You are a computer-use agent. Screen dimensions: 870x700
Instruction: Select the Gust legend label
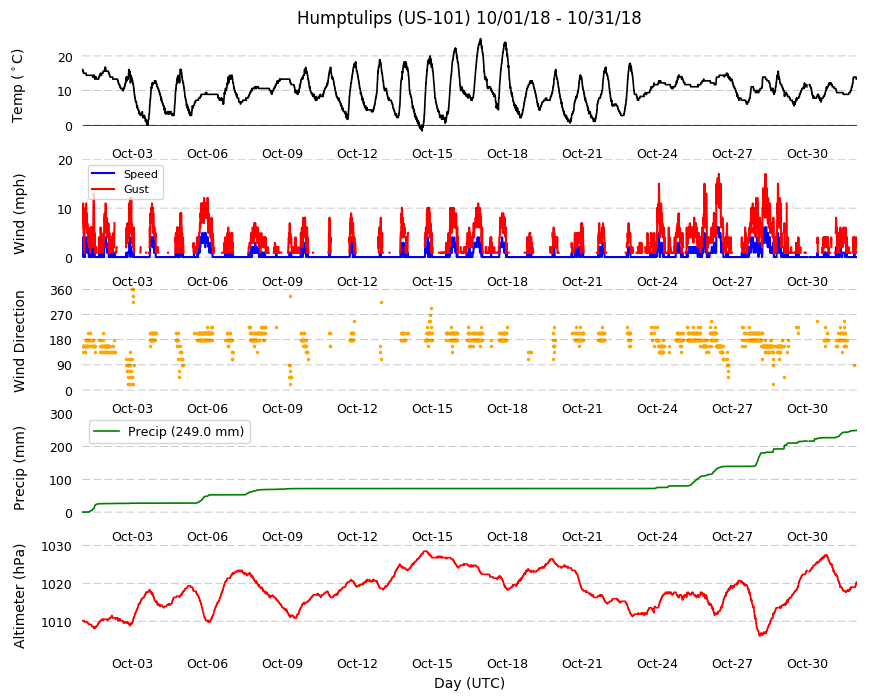pyautogui.click(x=136, y=189)
